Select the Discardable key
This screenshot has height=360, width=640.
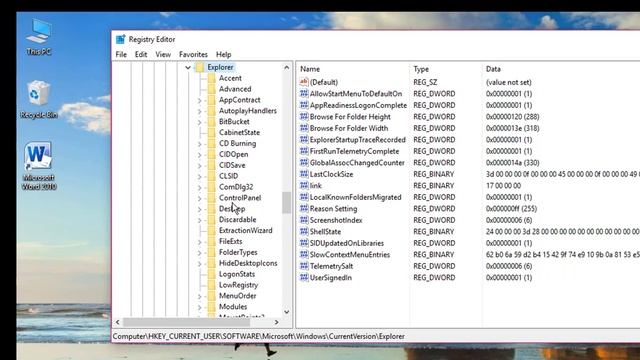pyautogui.click(x=237, y=220)
